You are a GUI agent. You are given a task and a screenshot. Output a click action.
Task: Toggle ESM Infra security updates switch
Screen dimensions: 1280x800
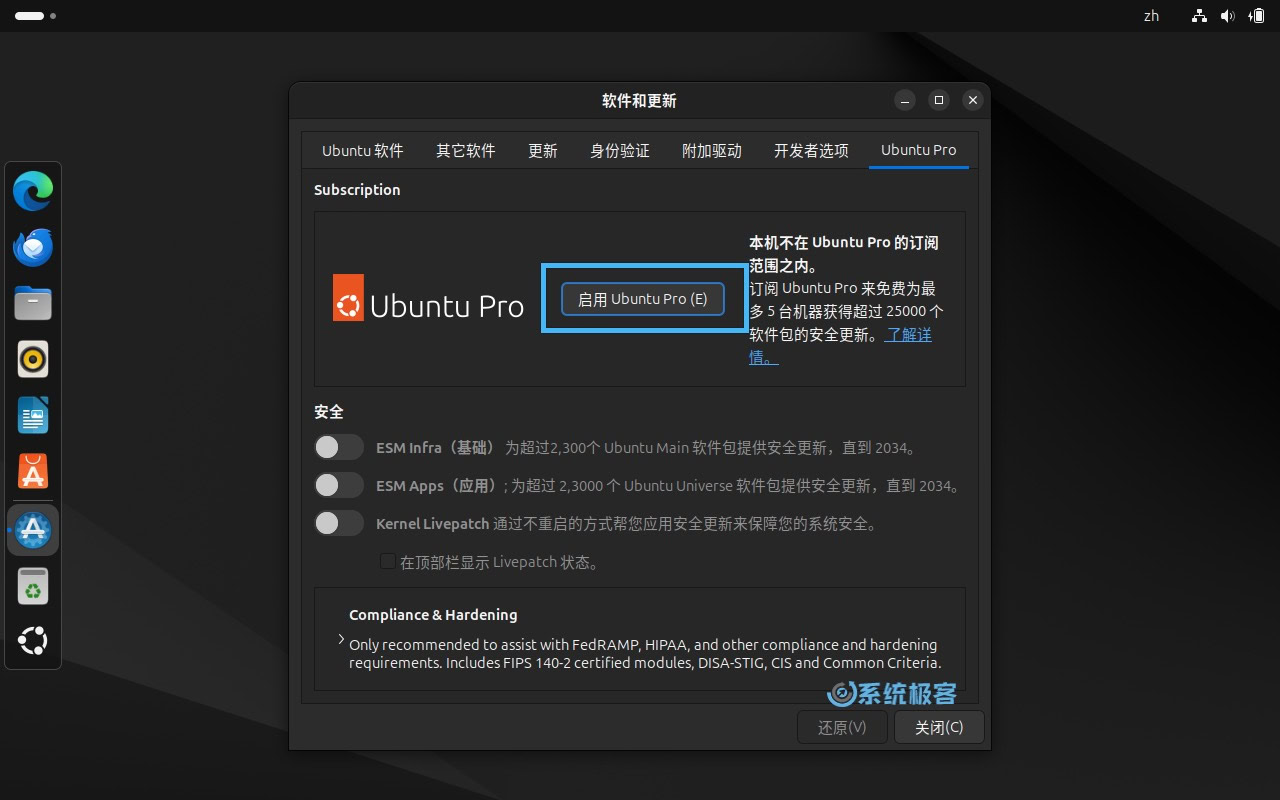coord(339,447)
